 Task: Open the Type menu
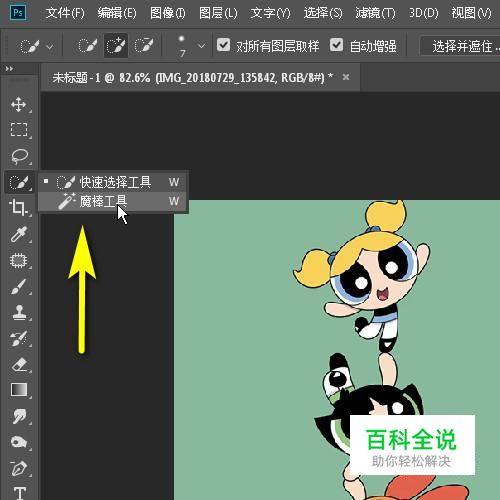270,13
